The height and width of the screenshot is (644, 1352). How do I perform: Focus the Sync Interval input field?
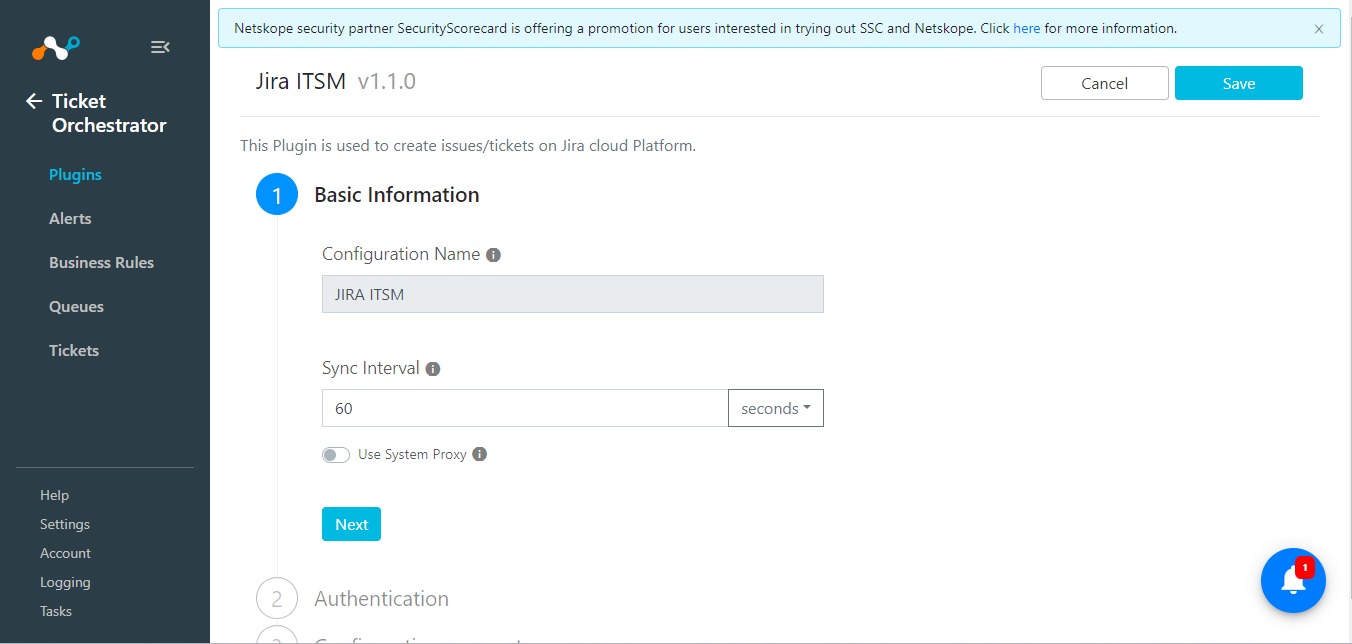pyautogui.click(x=525, y=408)
